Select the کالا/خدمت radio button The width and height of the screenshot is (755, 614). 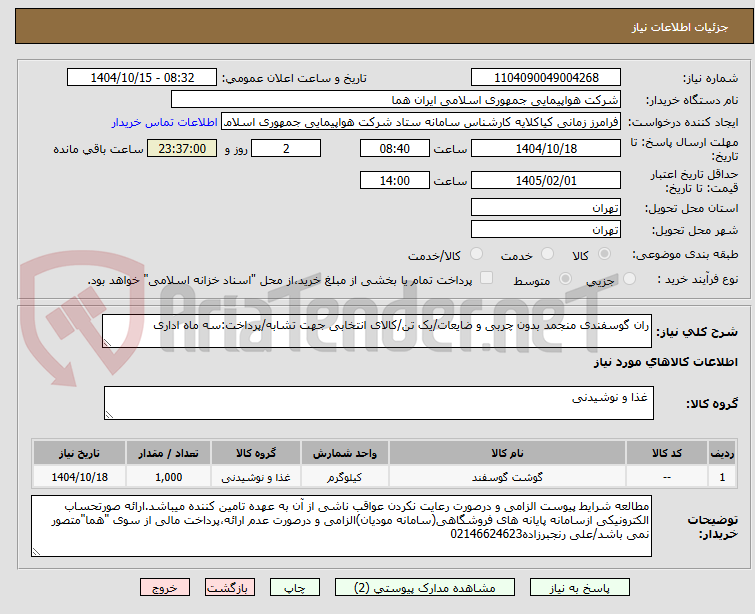click(476, 253)
